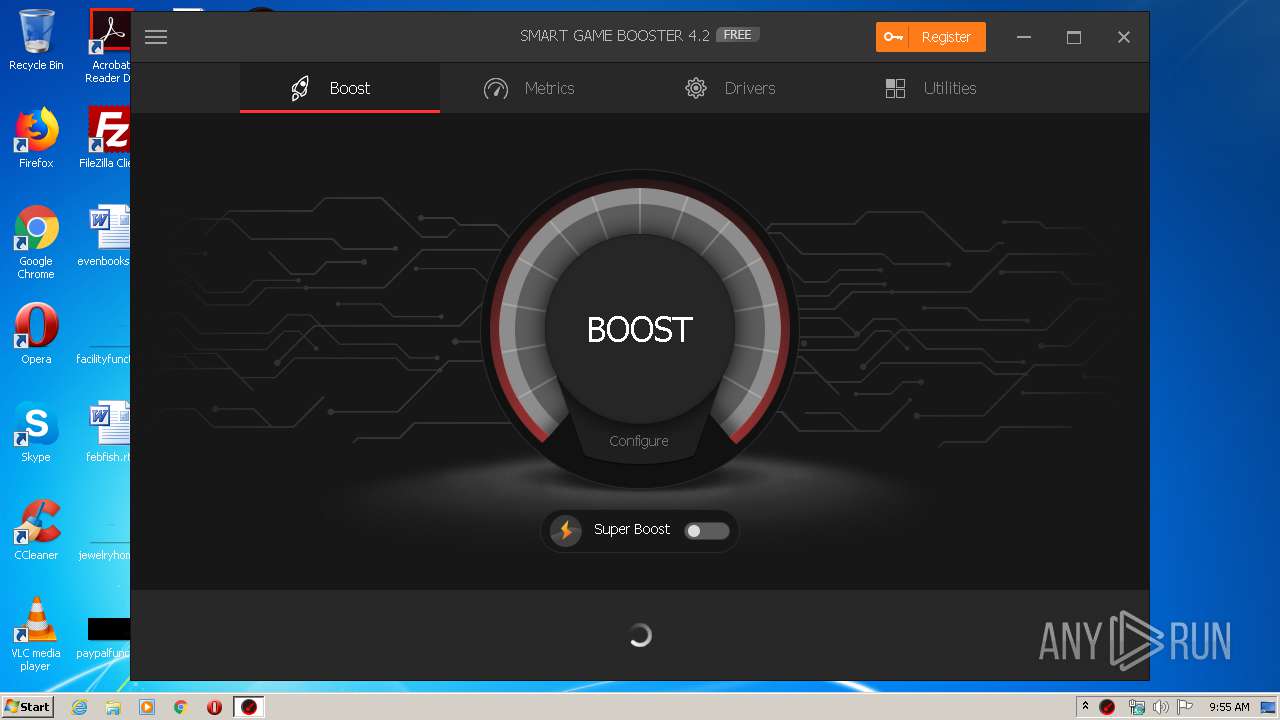Screen dimensions: 1280x720
Task: Click the key icon on Register button
Action: [893, 37]
